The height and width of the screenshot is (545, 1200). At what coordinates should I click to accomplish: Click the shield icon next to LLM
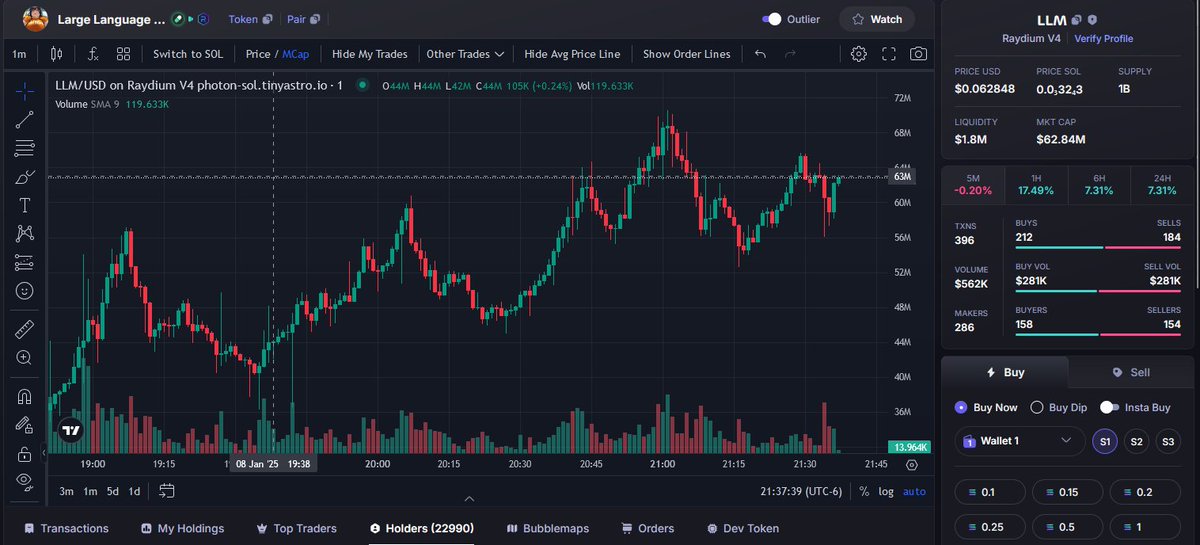pos(1093,19)
